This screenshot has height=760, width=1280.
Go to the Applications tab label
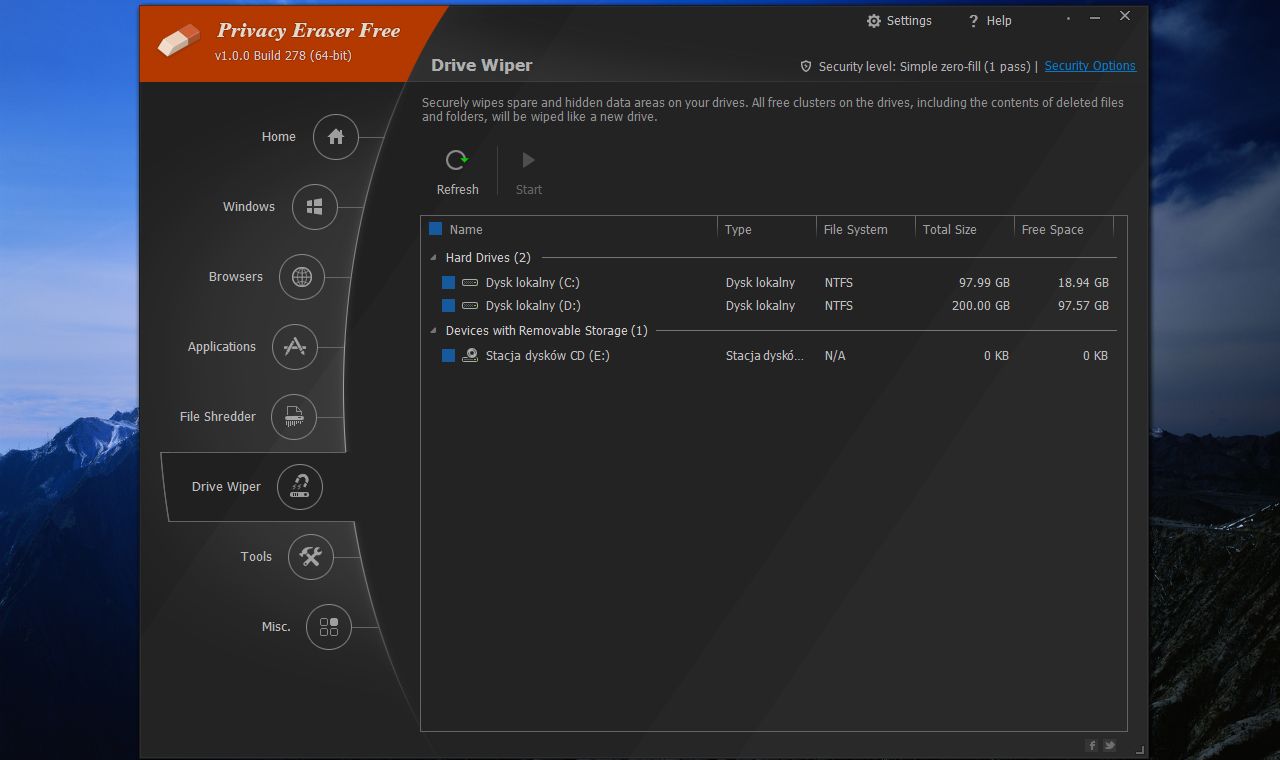[x=222, y=347]
